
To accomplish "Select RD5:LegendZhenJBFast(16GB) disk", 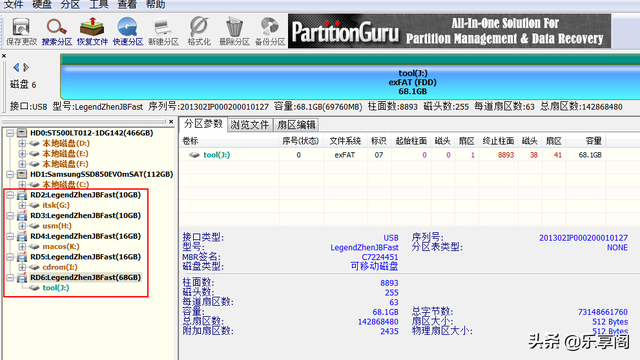I will (x=85, y=257).
